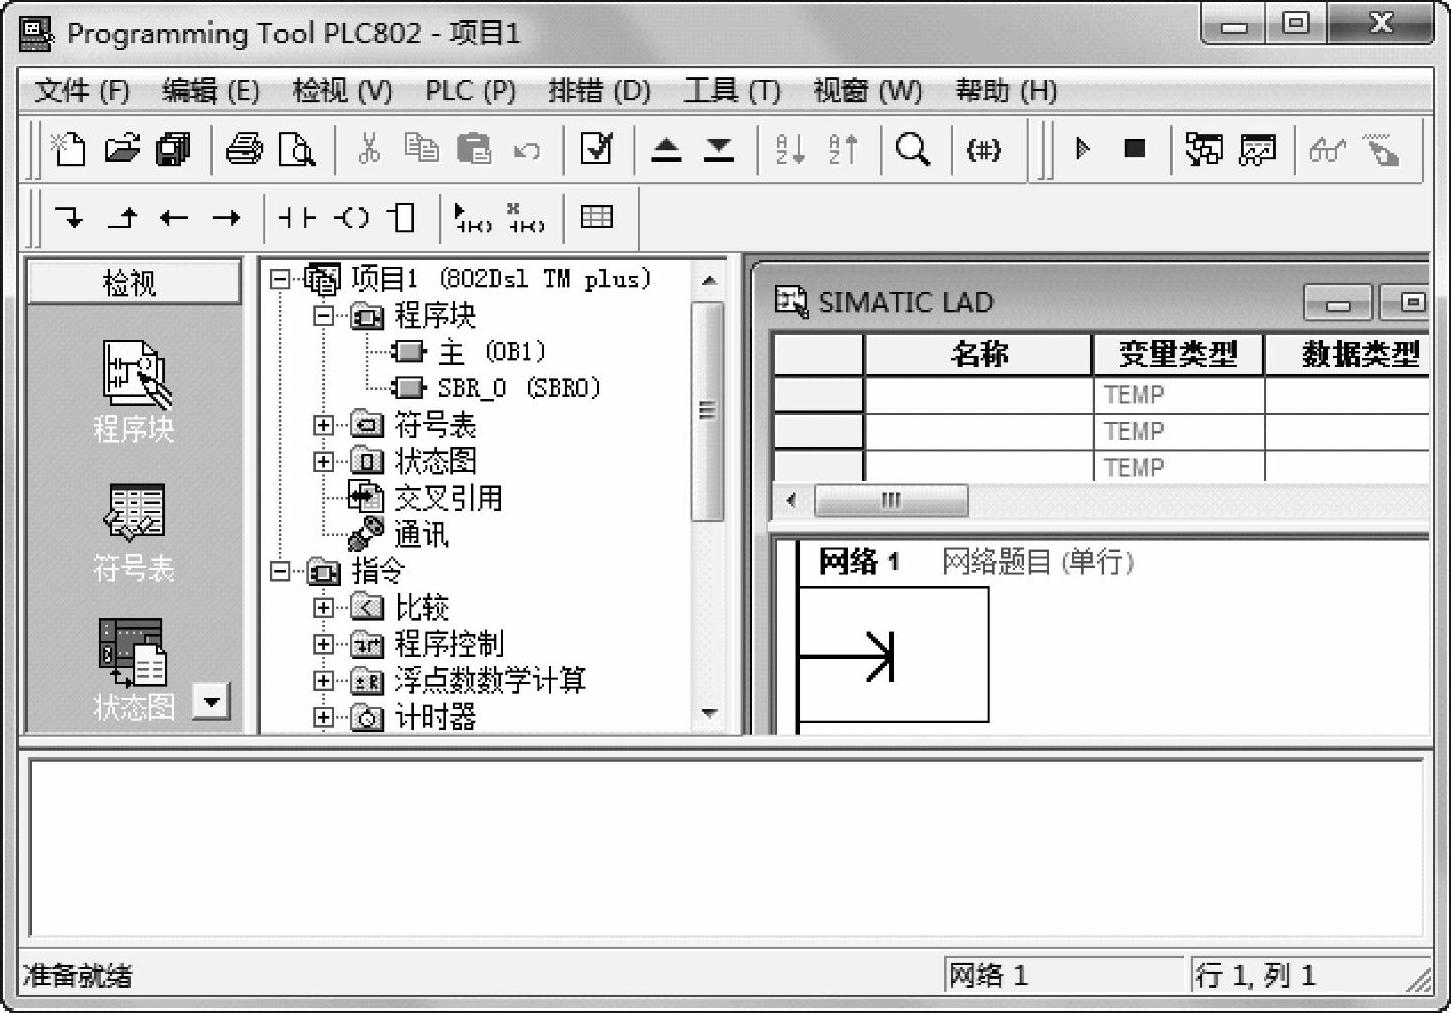Open the 工具 (T) menu
1451x1013 pixels.
point(732,91)
